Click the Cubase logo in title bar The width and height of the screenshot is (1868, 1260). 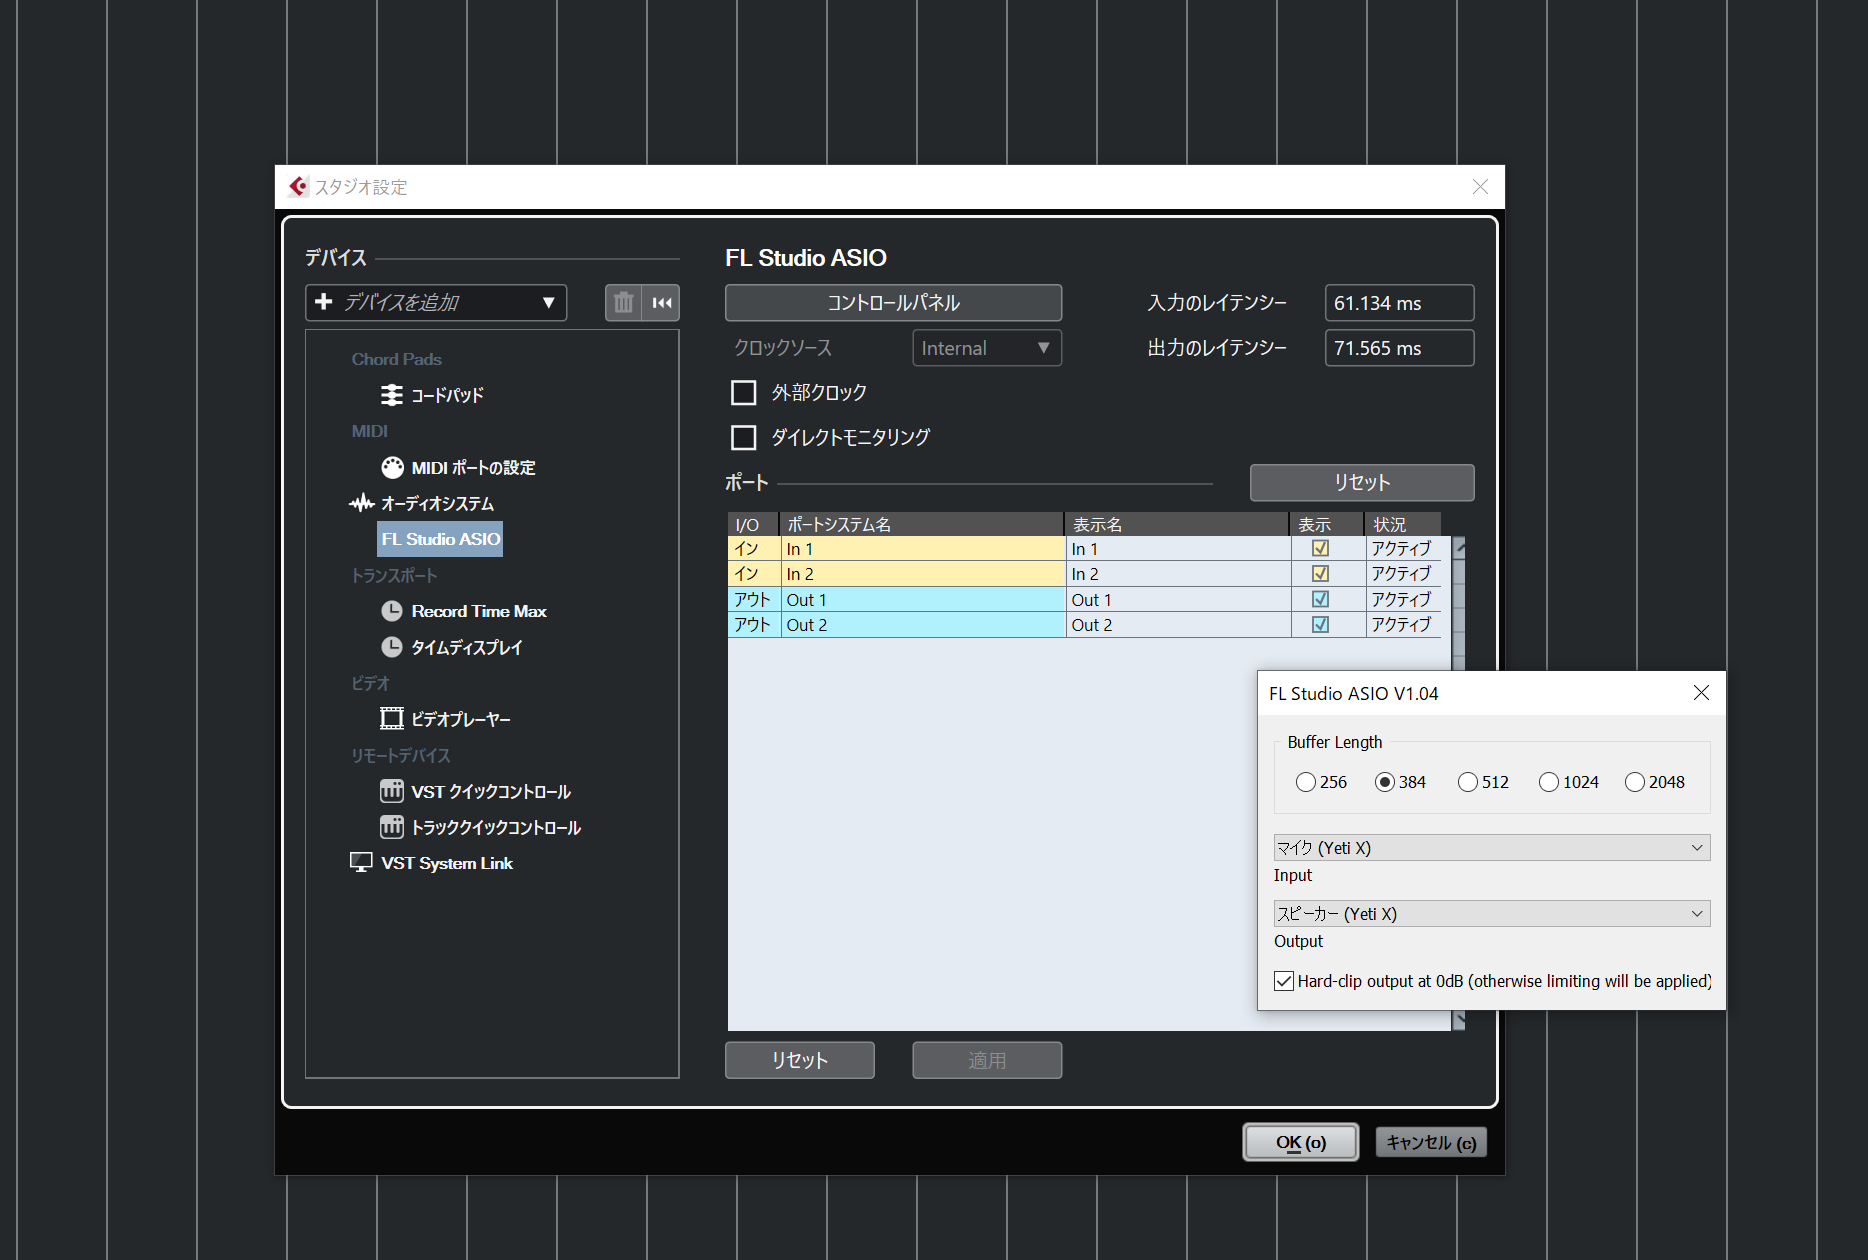pos(298,187)
